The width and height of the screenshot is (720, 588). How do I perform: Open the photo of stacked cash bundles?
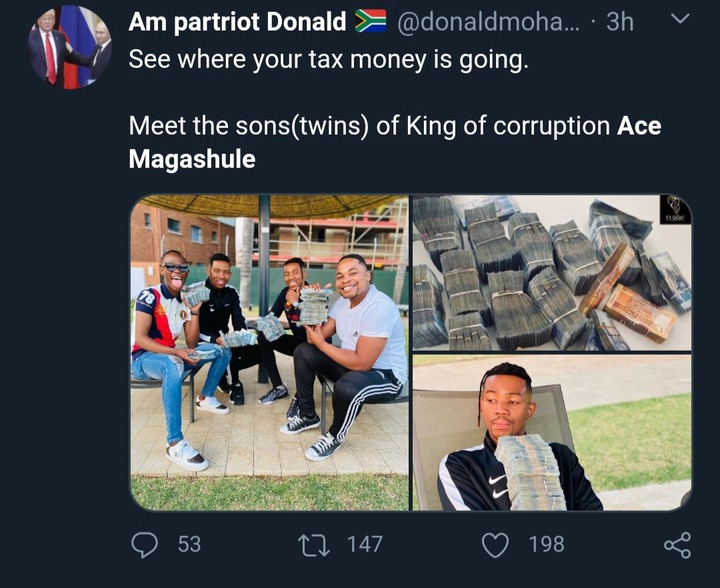pos(552,272)
